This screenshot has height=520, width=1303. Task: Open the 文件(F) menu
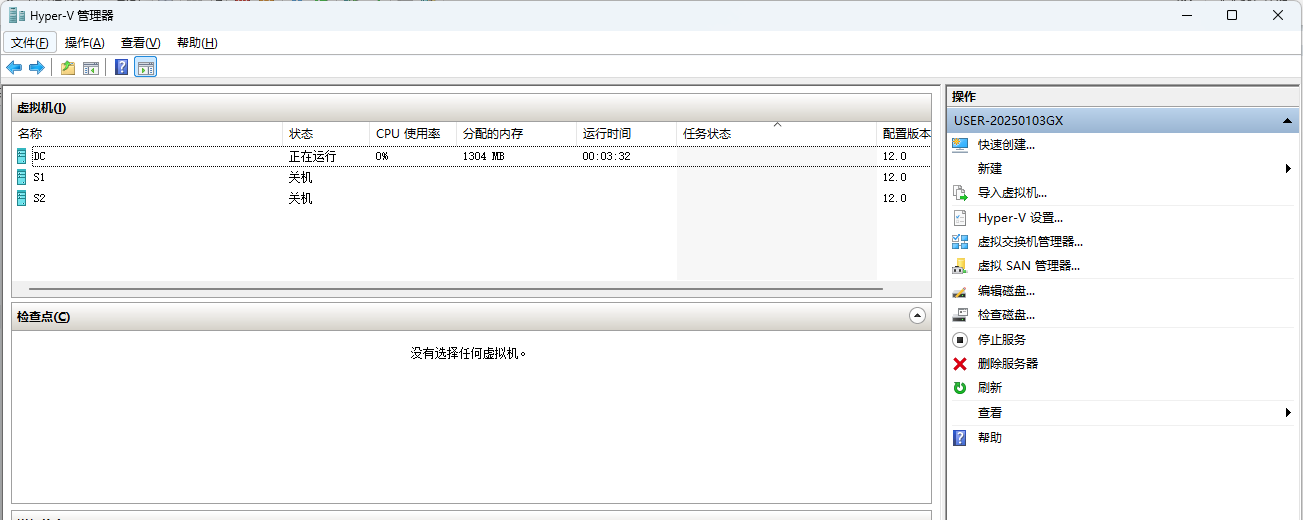(x=30, y=43)
